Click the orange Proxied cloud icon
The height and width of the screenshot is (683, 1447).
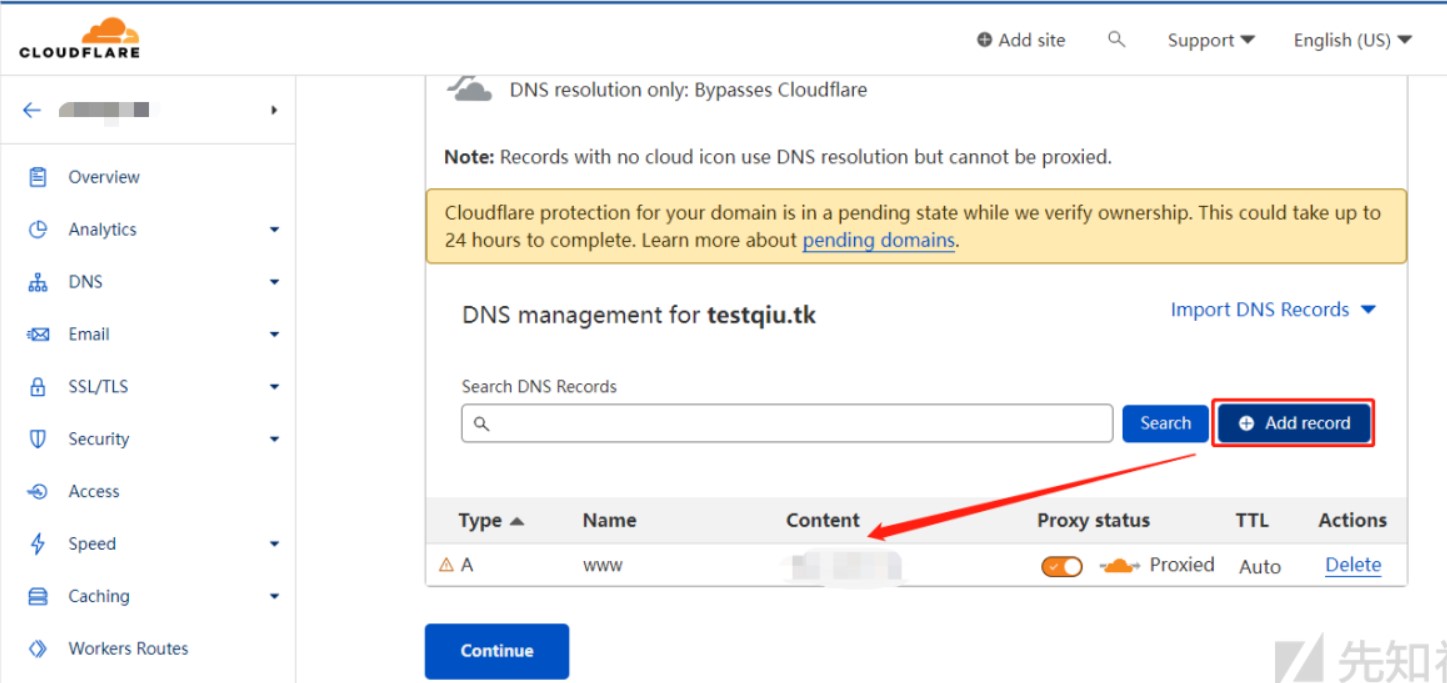click(1120, 566)
